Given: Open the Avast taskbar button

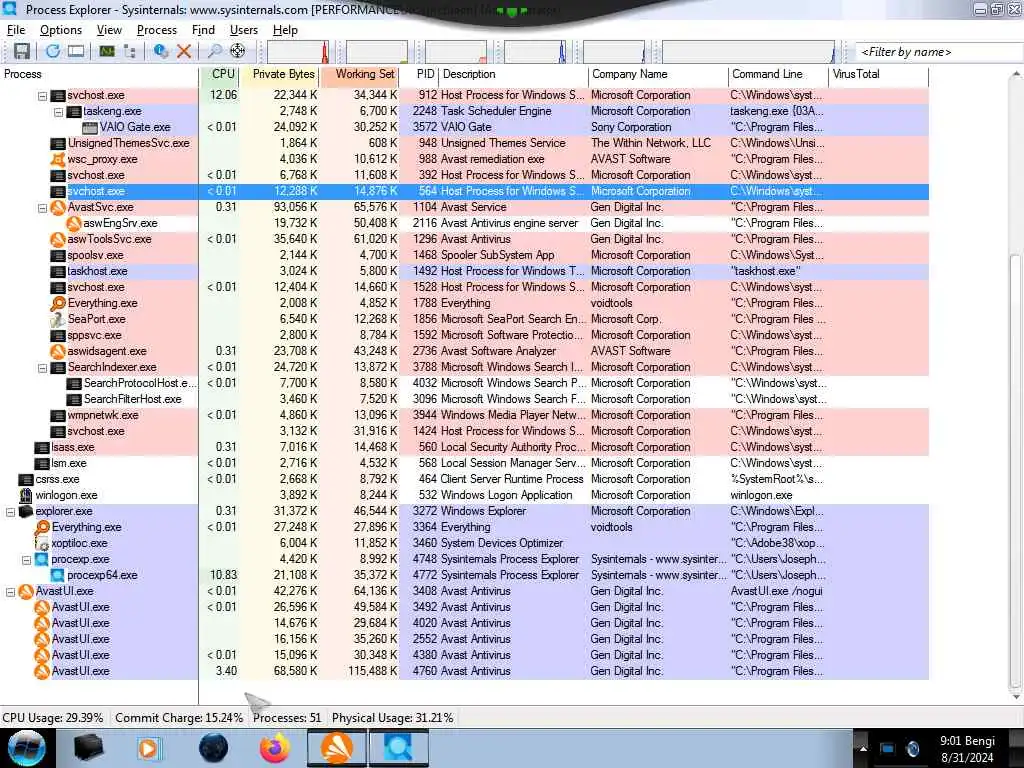Looking at the screenshot, I should tap(337, 748).
